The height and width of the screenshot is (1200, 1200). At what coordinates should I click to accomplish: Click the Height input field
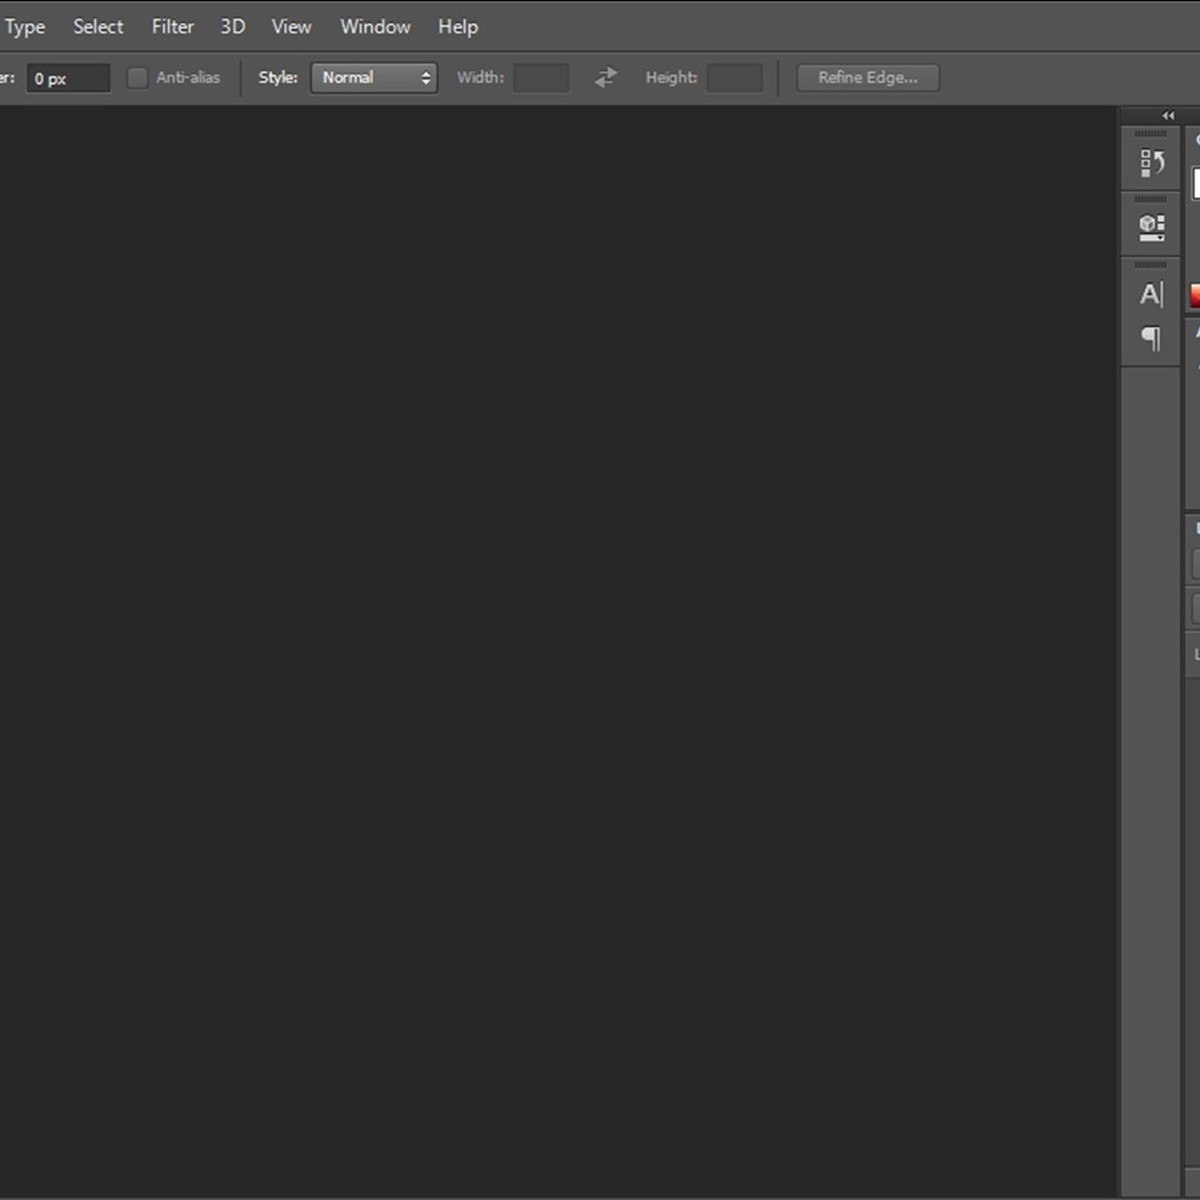pyautogui.click(x=735, y=78)
